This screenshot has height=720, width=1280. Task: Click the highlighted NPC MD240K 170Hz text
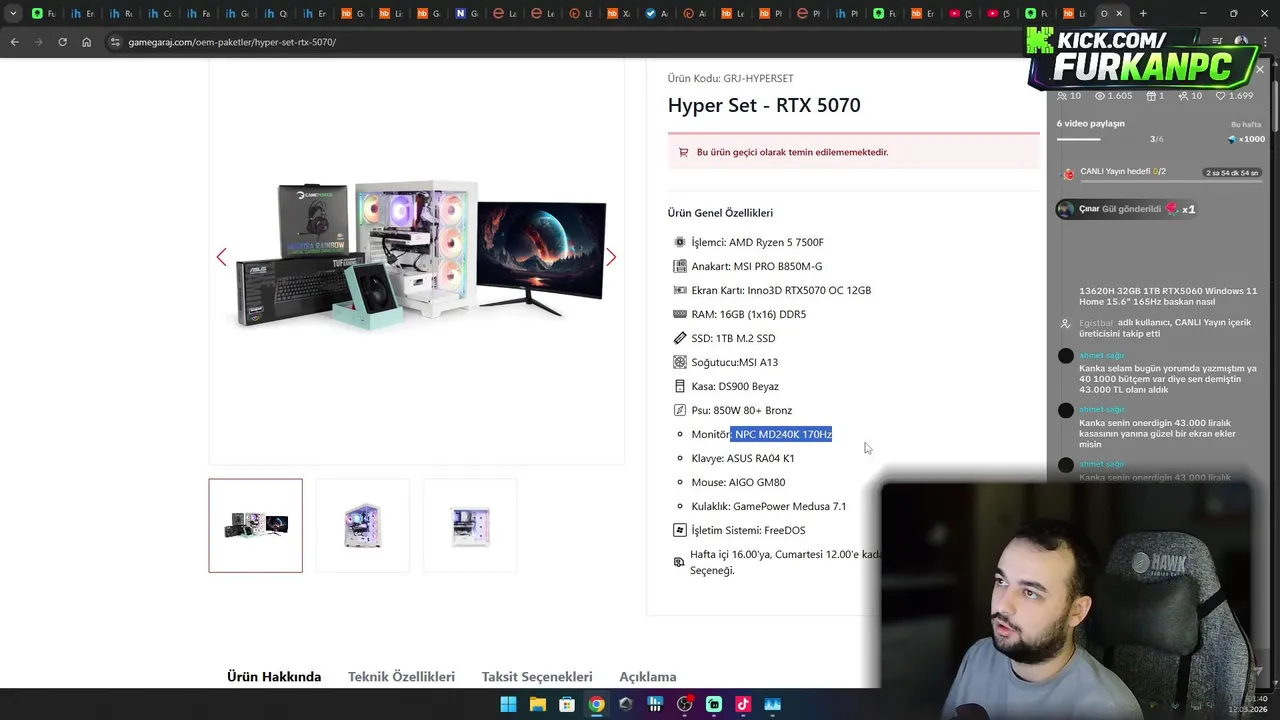783,434
